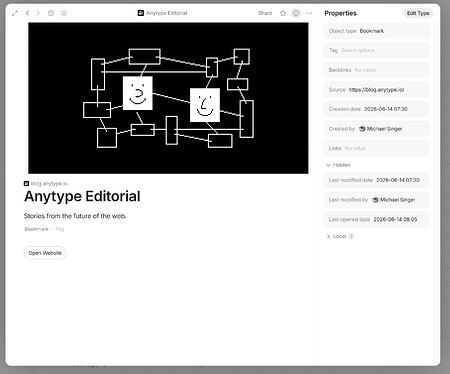Click the blog.anytype.io link above title
The width and height of the screenshot is (450, 374).
[49, 184]
